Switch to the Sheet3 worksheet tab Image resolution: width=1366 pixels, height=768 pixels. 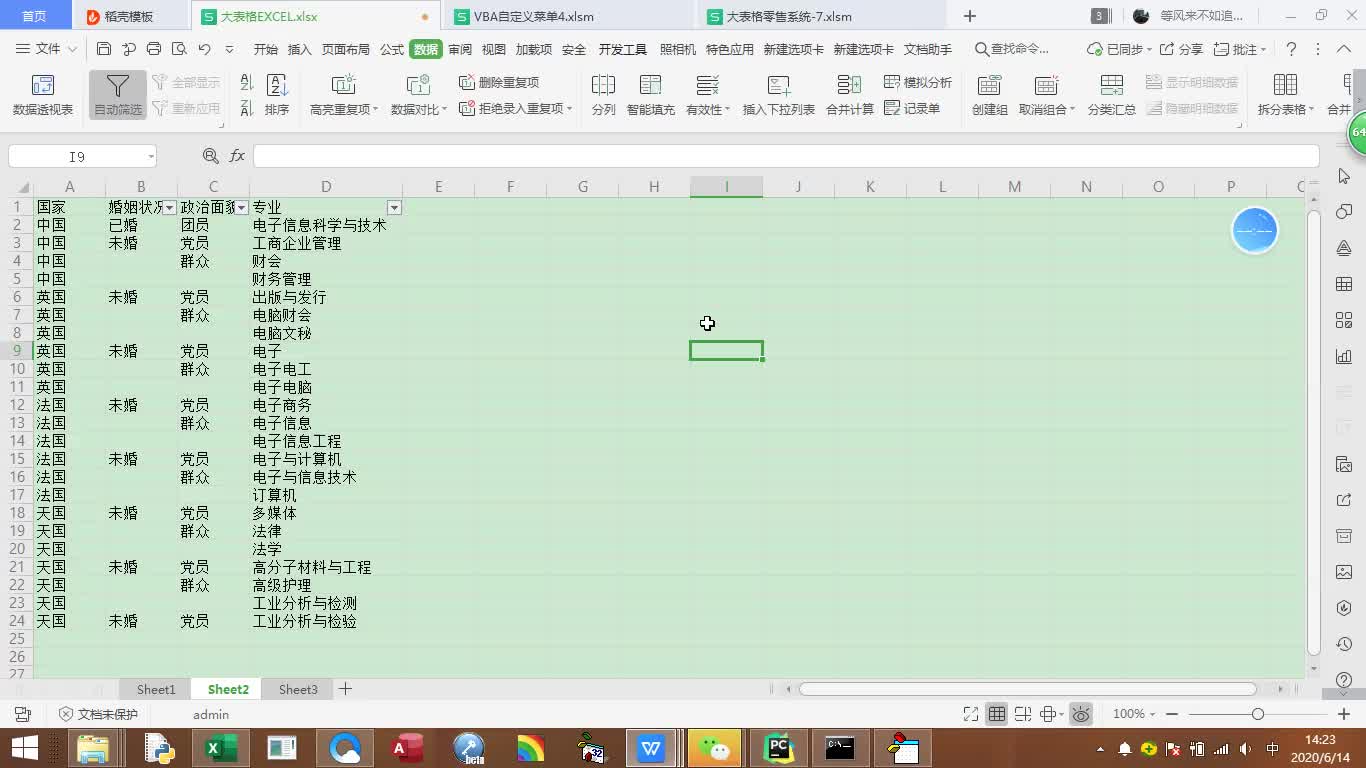pyautogui.click(x=298, y=689)
